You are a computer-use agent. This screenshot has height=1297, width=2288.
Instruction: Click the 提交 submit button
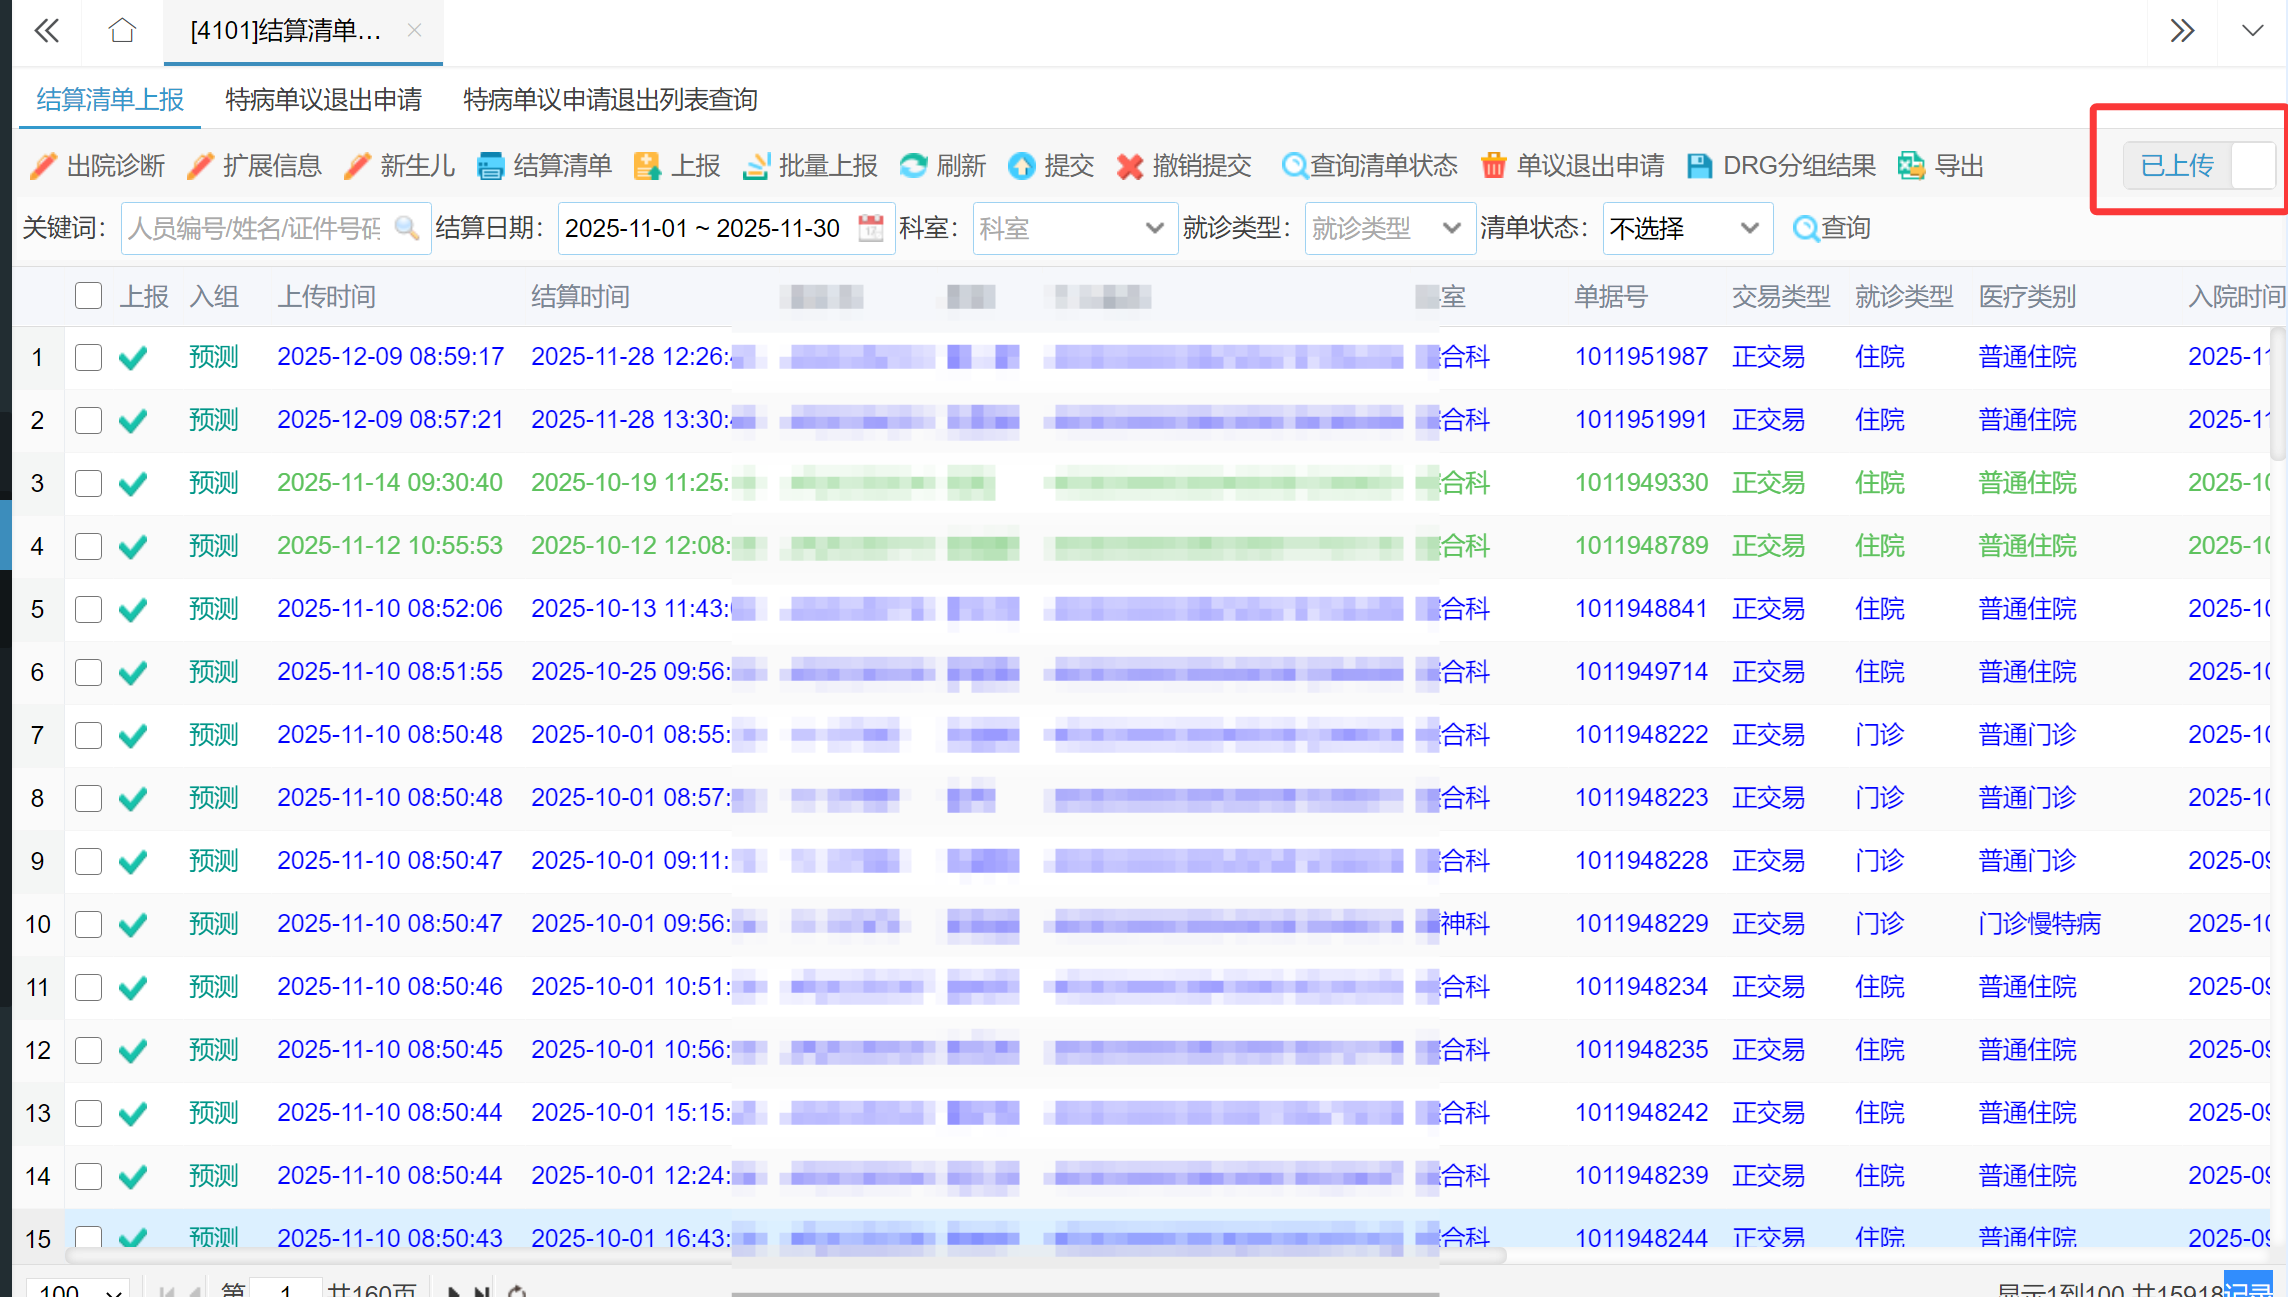point(1051,166)
